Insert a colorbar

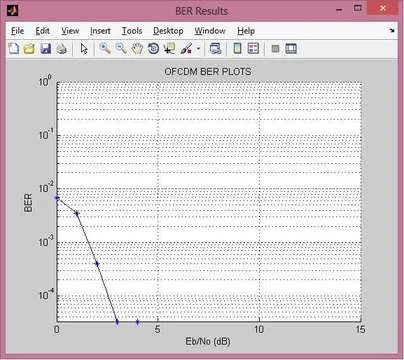click(237, 49)
